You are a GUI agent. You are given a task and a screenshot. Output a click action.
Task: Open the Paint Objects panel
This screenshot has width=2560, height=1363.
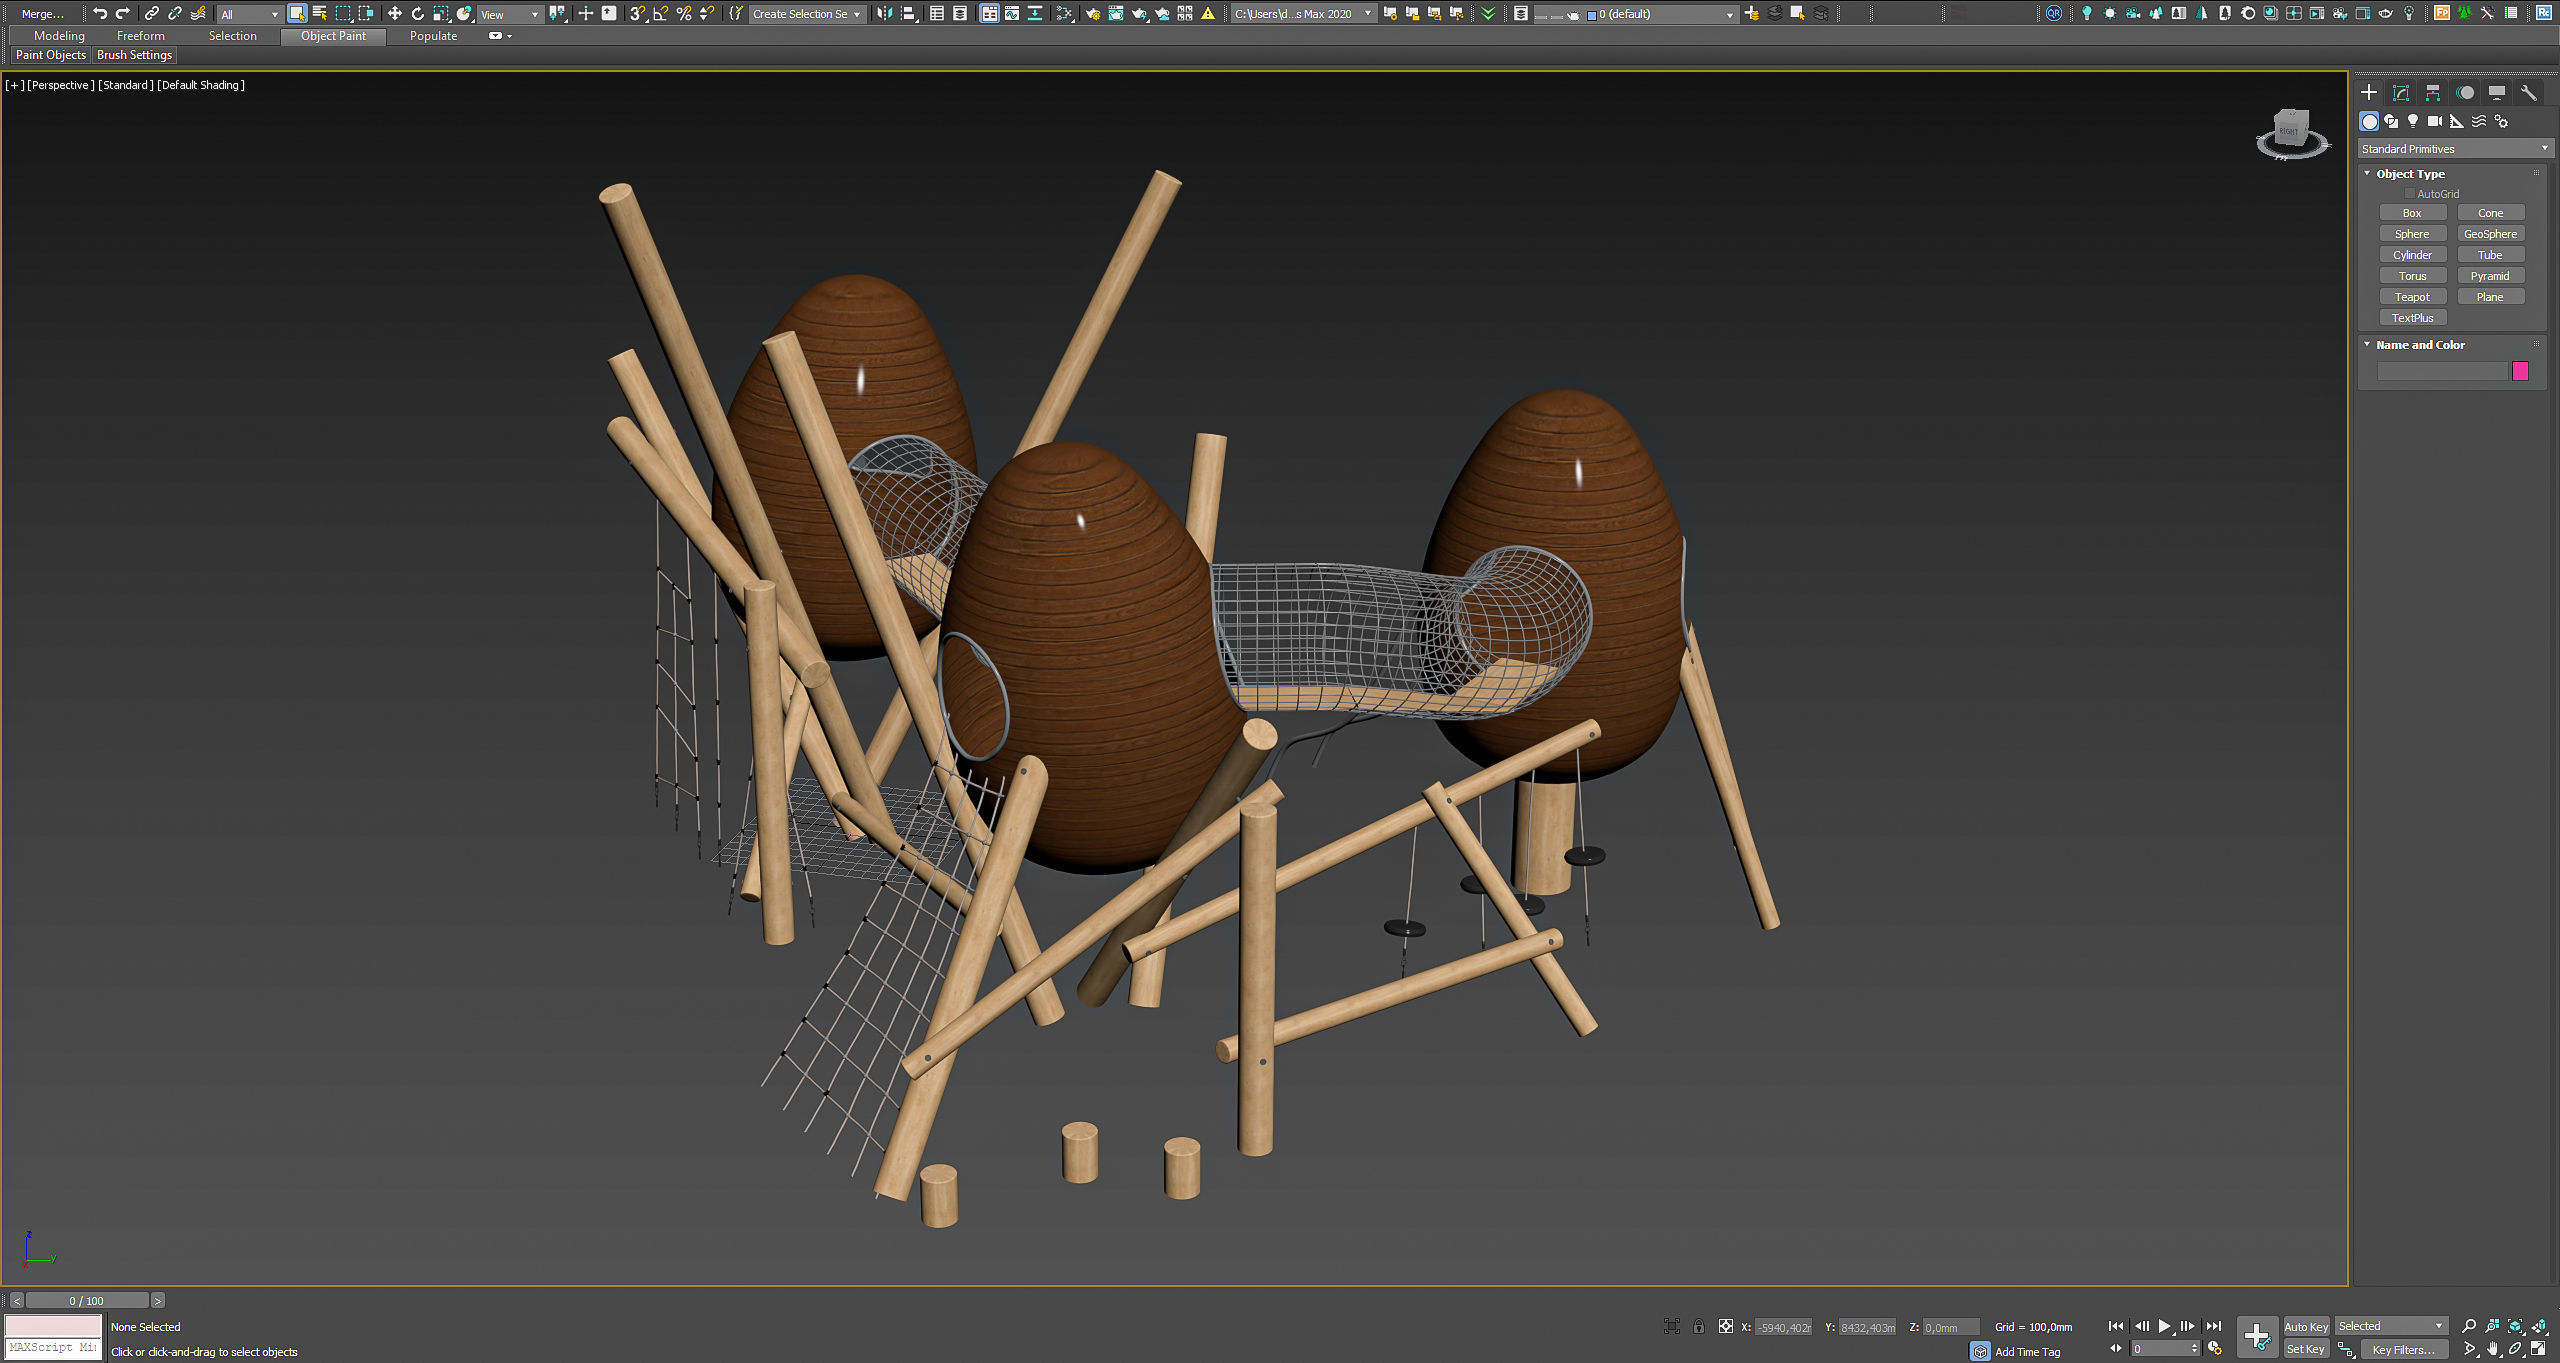[51, 55]
